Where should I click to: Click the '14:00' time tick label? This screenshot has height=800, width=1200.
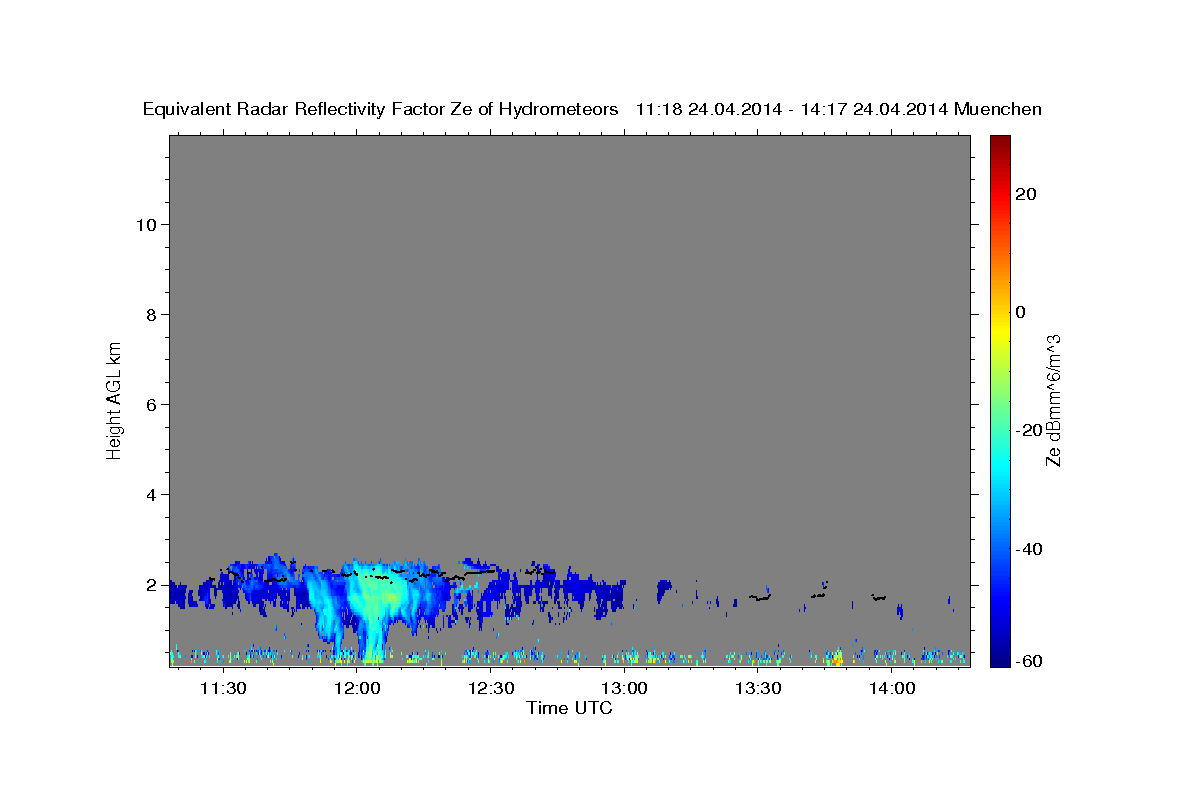click(x=892, y=689)
